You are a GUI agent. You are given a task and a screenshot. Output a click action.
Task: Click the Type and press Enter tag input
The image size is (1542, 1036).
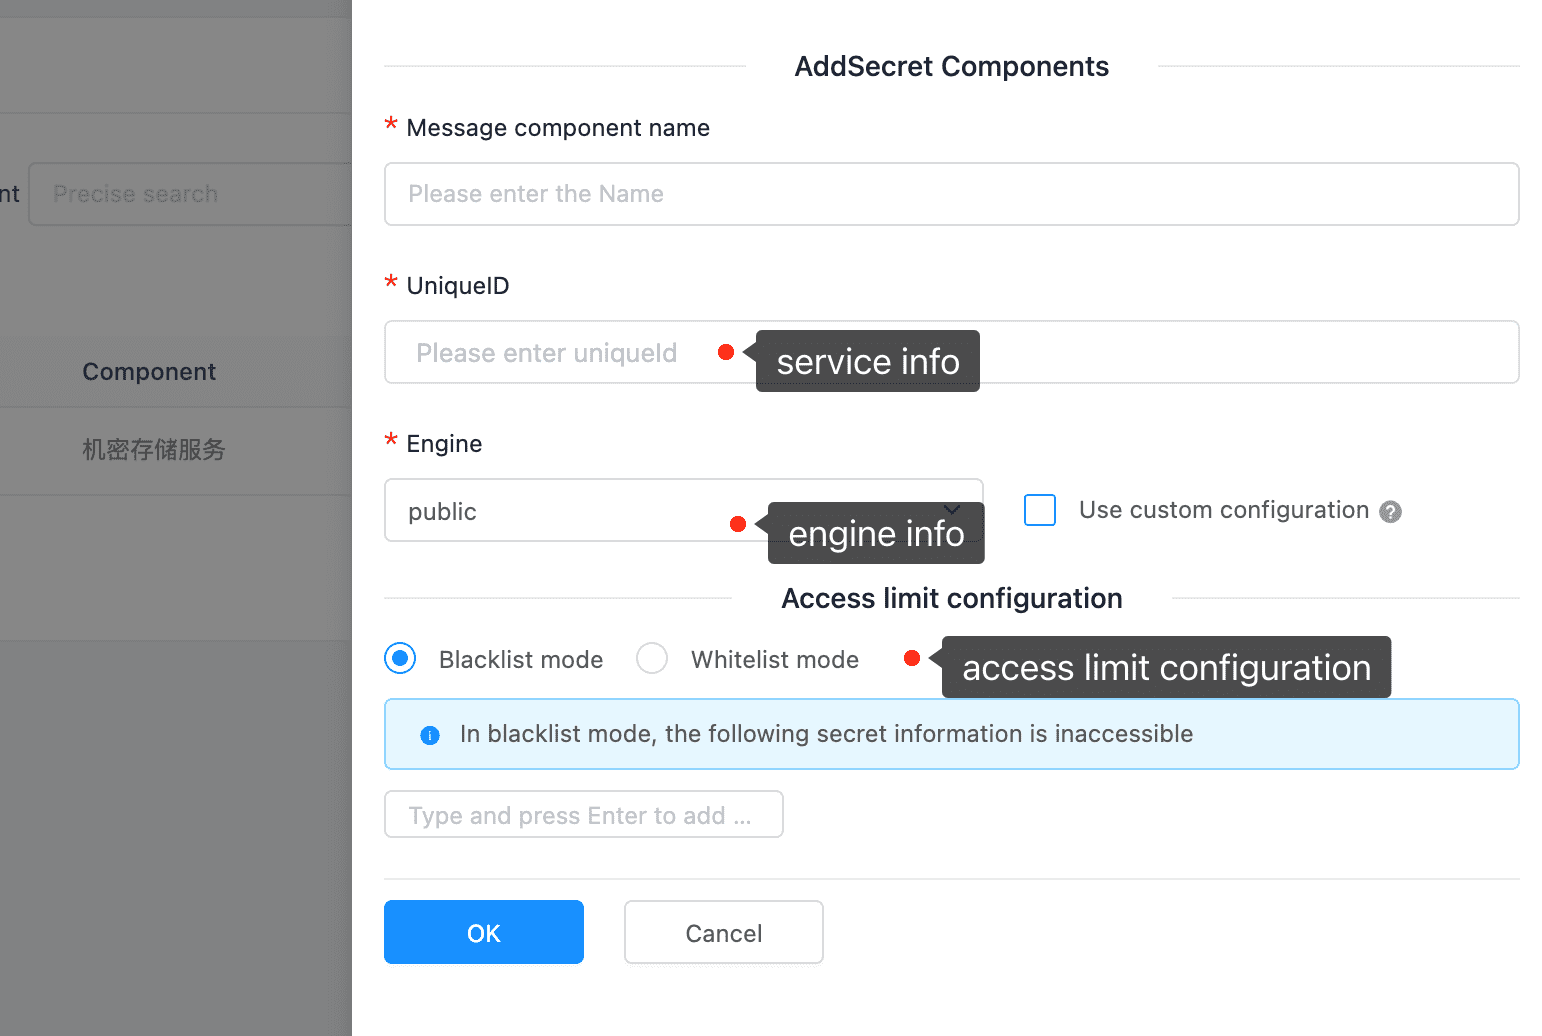pyautogui.click(x=584, y=814)
